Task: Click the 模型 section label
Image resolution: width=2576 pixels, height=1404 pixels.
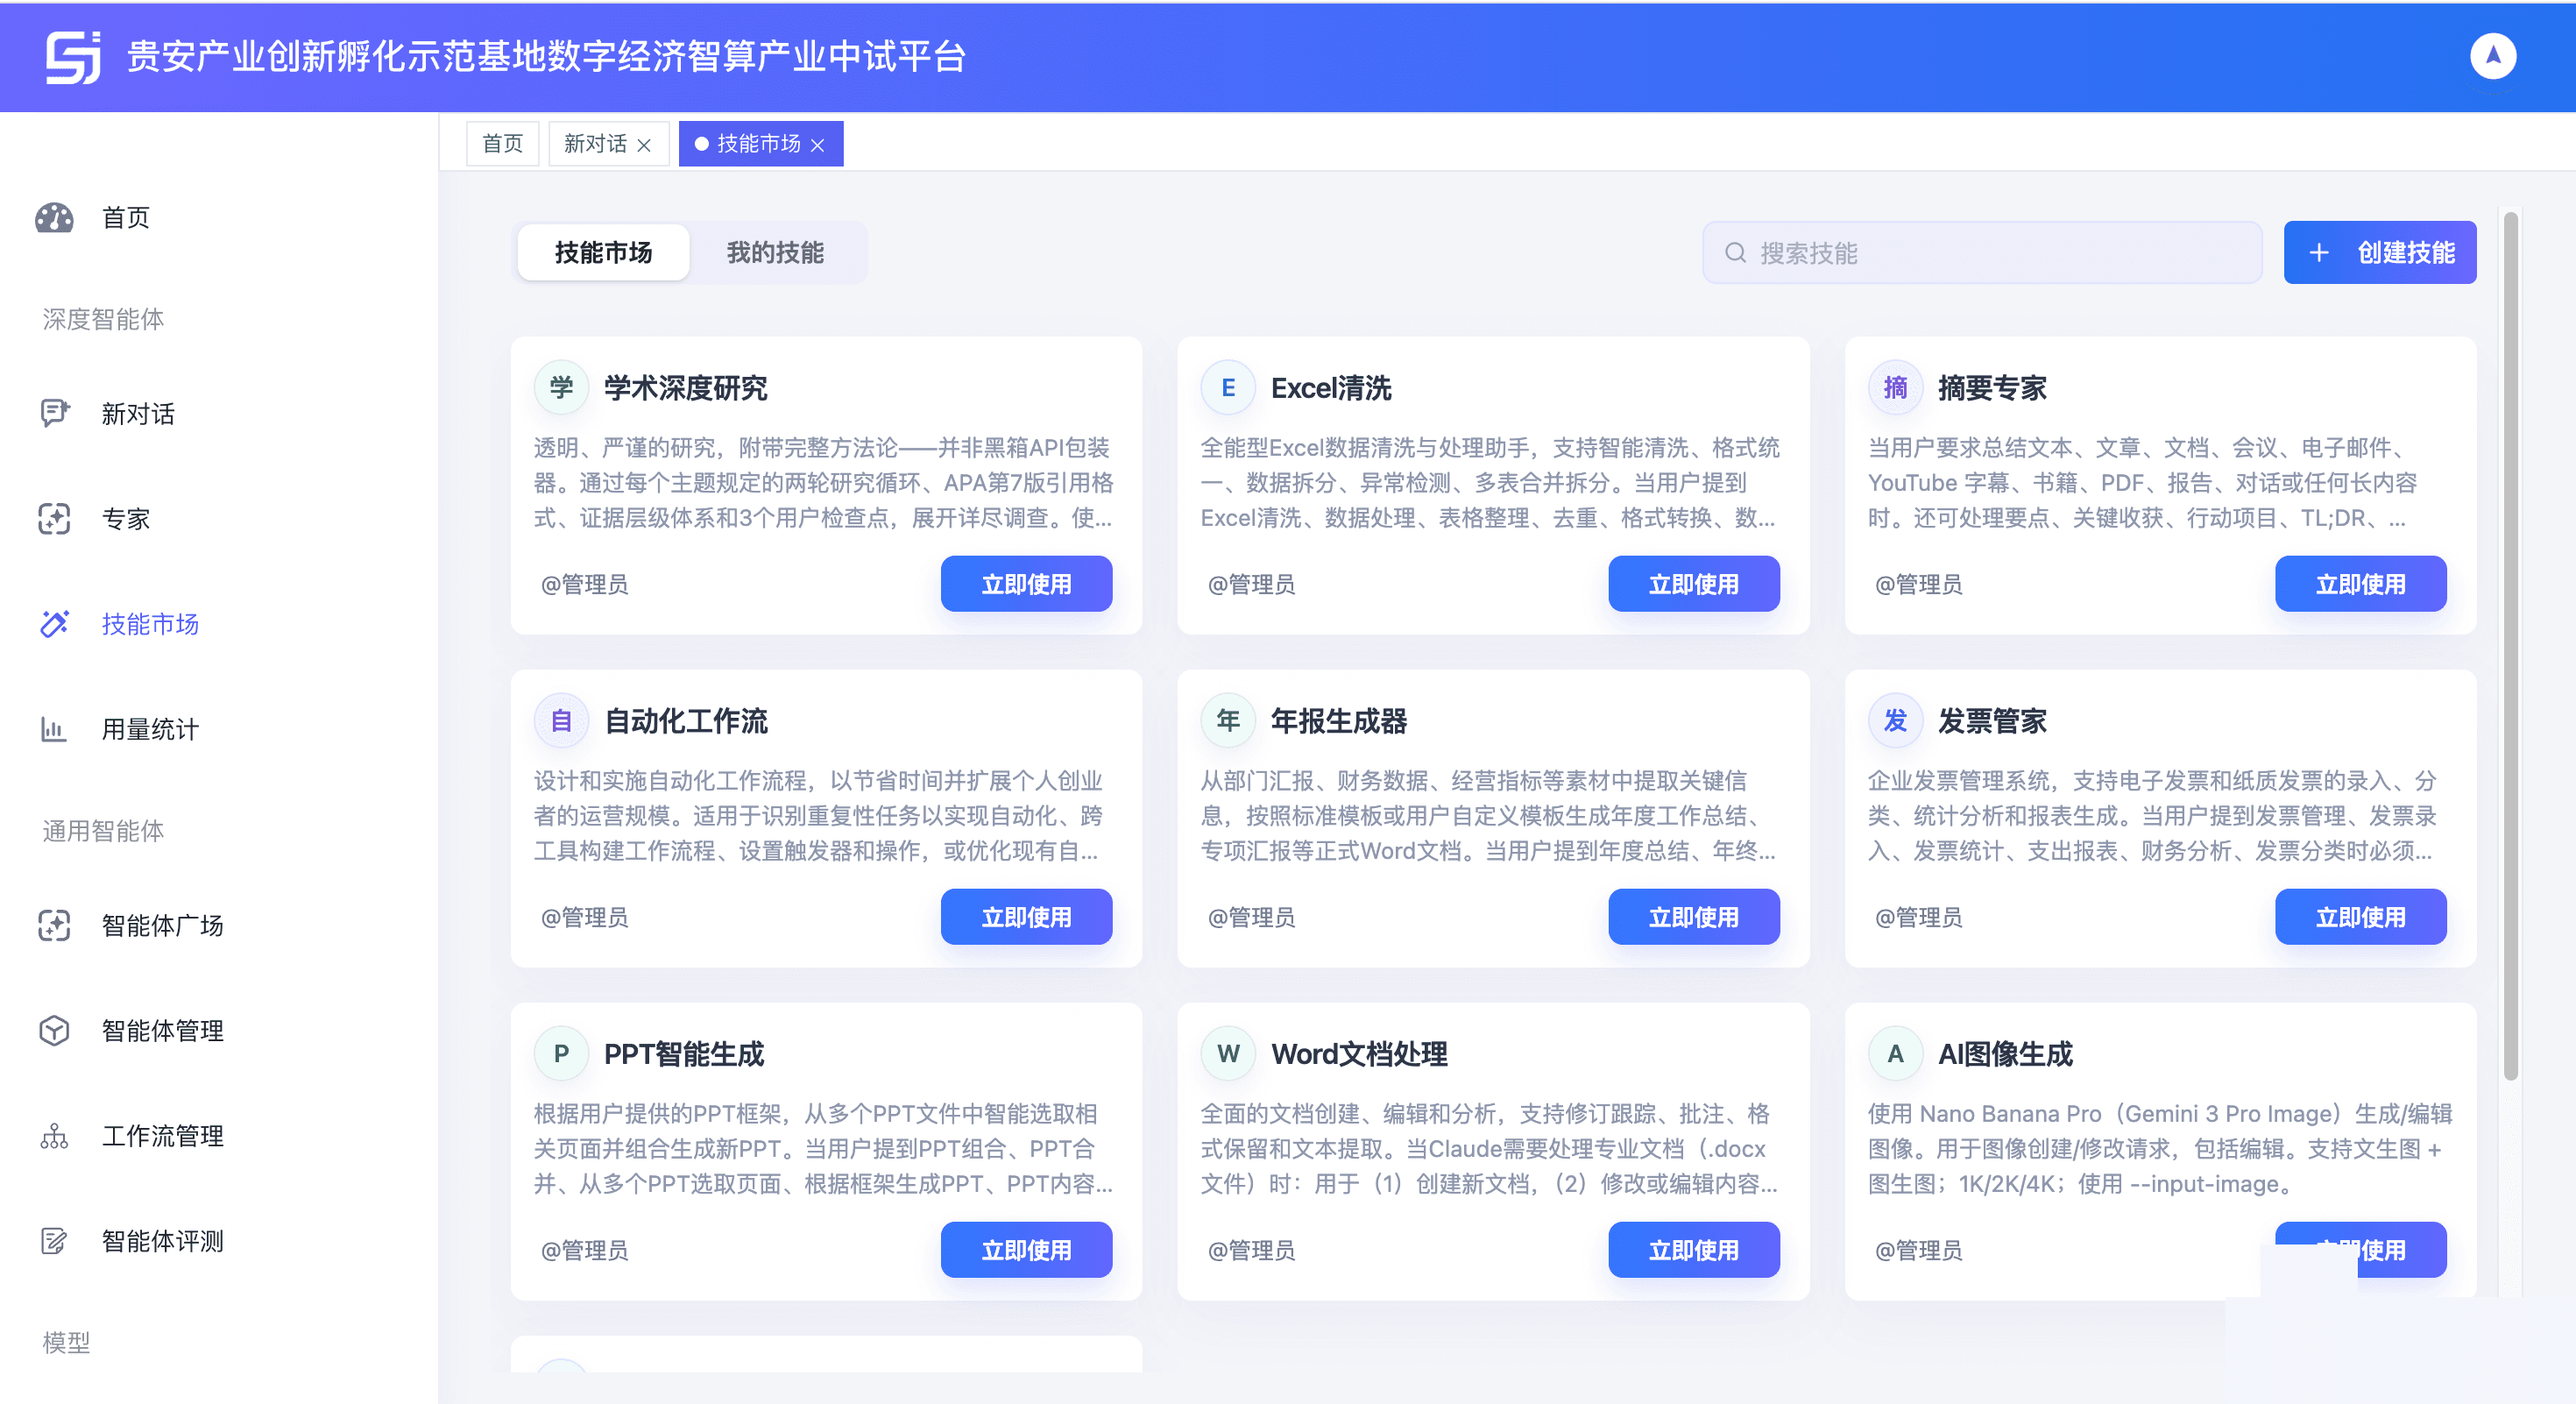Action: pyautogui.click(x=66, y=1342)
